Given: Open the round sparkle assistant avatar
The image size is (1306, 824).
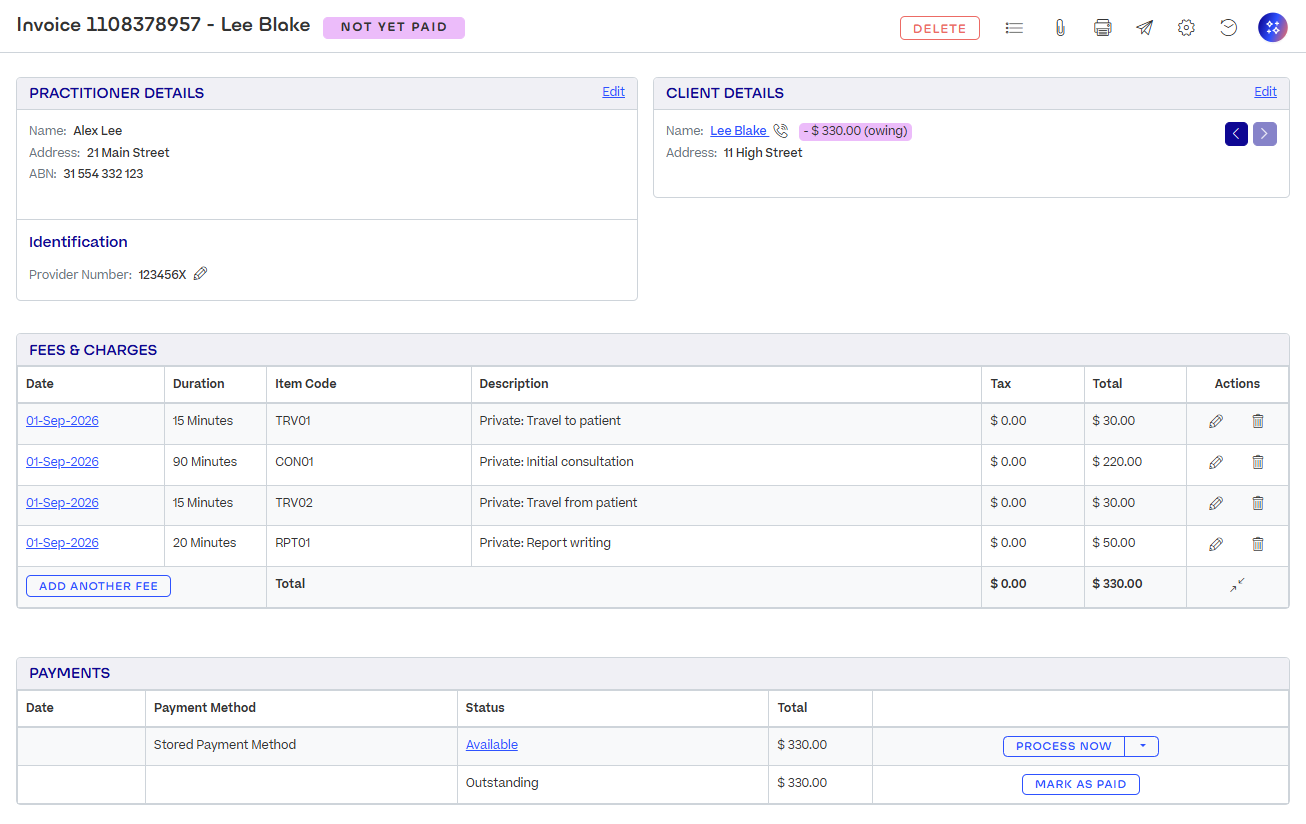Looking at the screenshot, I should (1272, 28).
